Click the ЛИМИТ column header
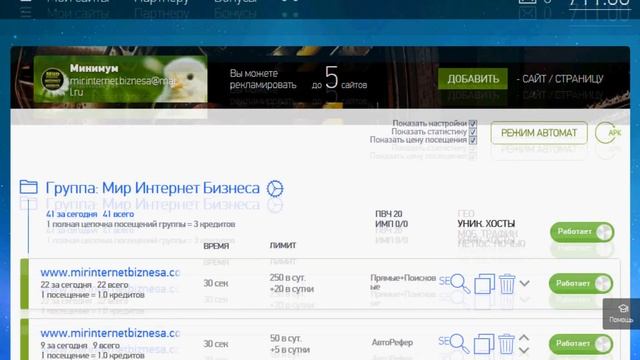The height and width of the screenshot is (360, 640). point(282,245)
